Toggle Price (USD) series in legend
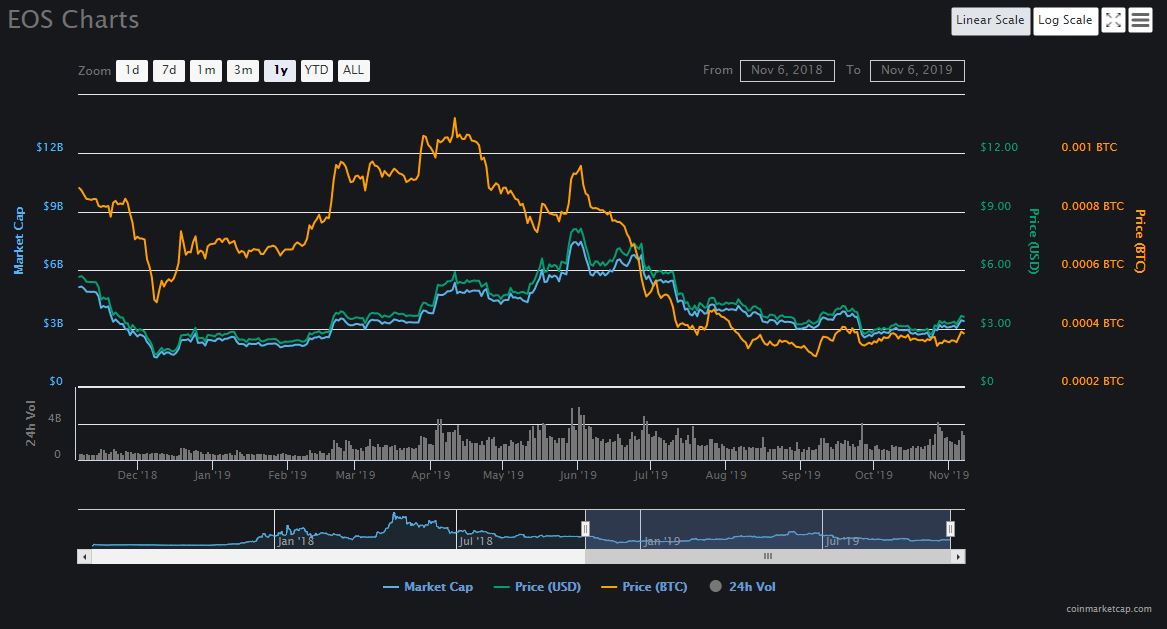This screenshot has height=629, width=1167. coord(537,587)
